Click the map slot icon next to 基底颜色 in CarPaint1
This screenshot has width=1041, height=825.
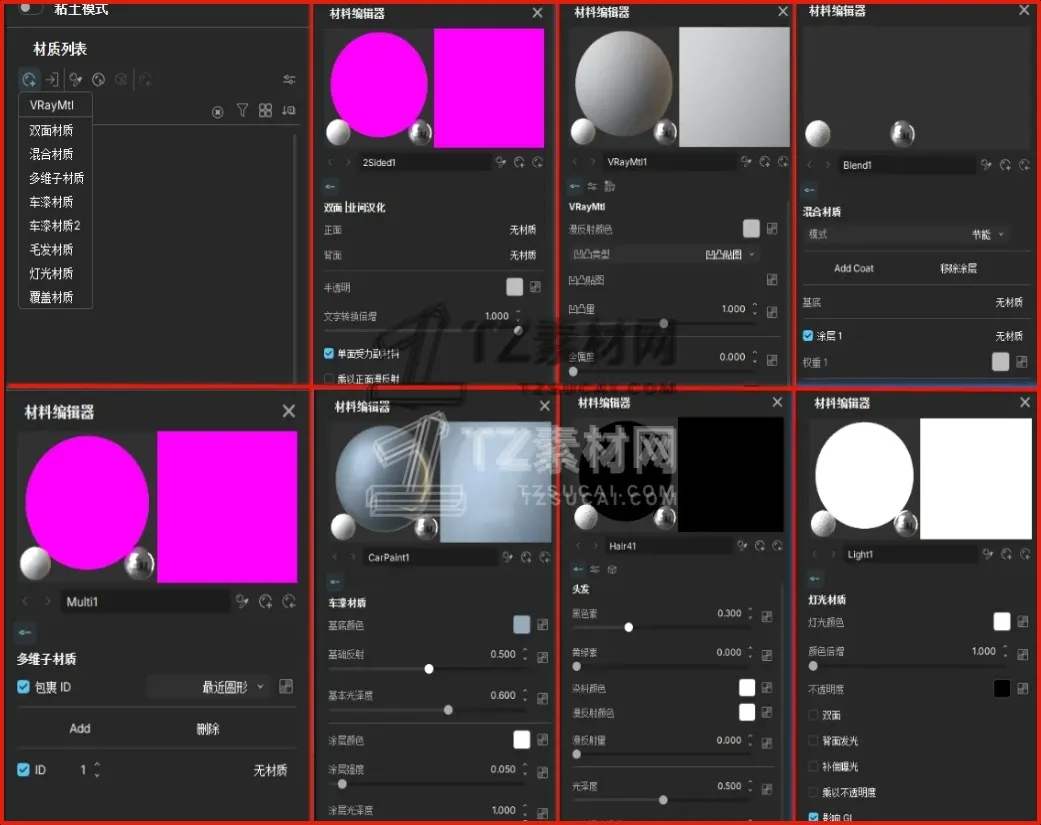(542, 625)
